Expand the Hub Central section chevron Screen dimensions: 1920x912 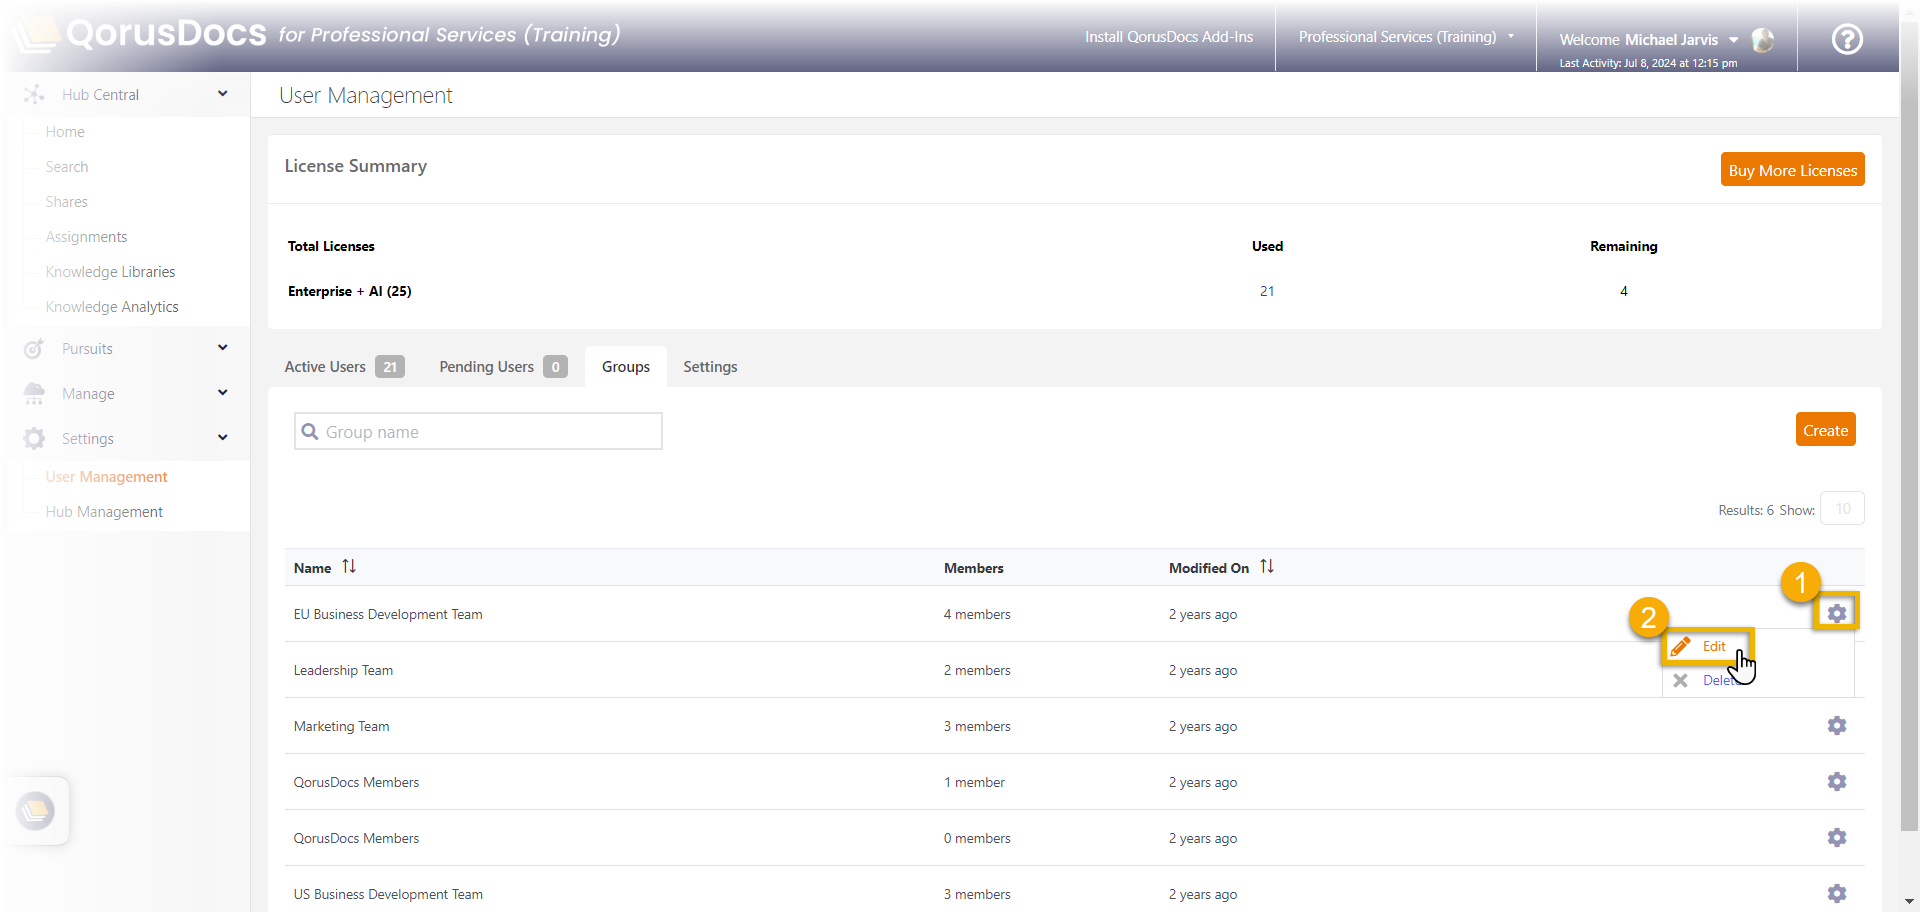223,93
